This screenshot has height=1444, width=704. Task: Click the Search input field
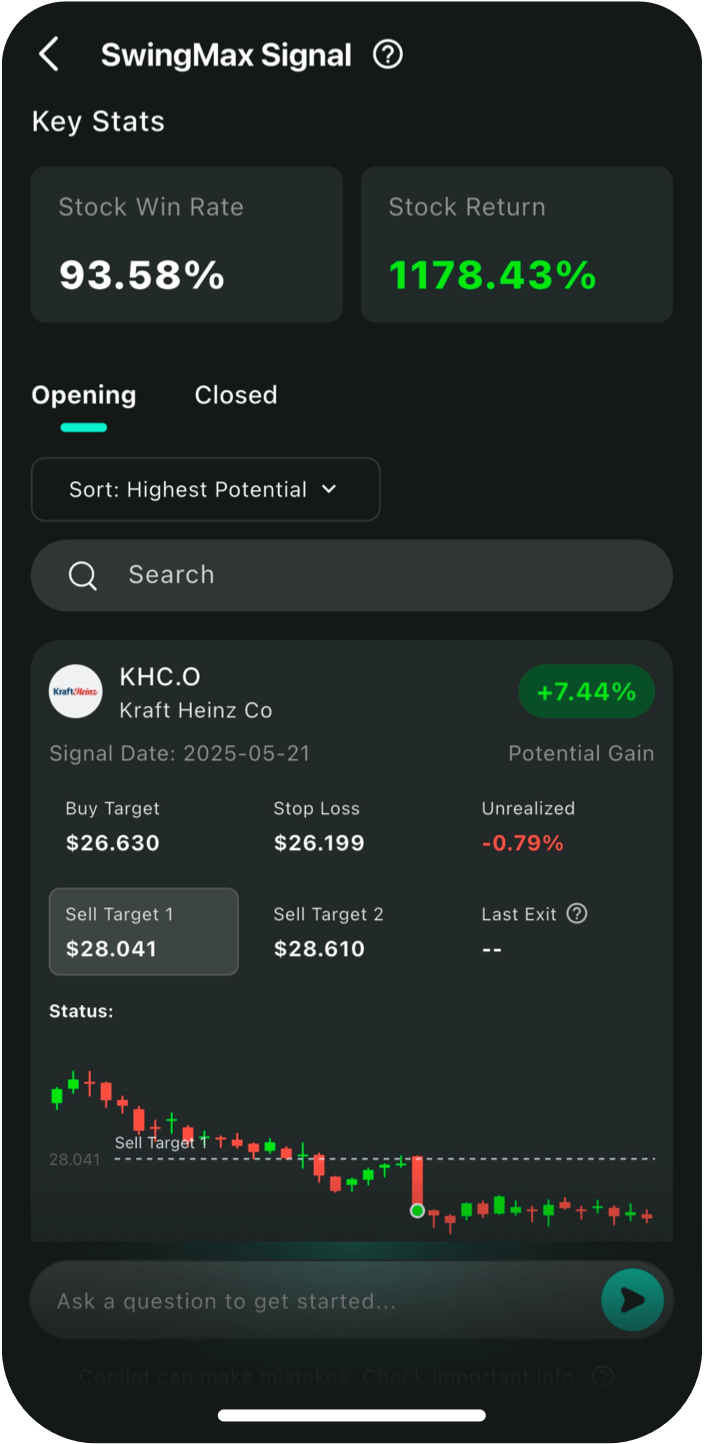coord(380,575)
